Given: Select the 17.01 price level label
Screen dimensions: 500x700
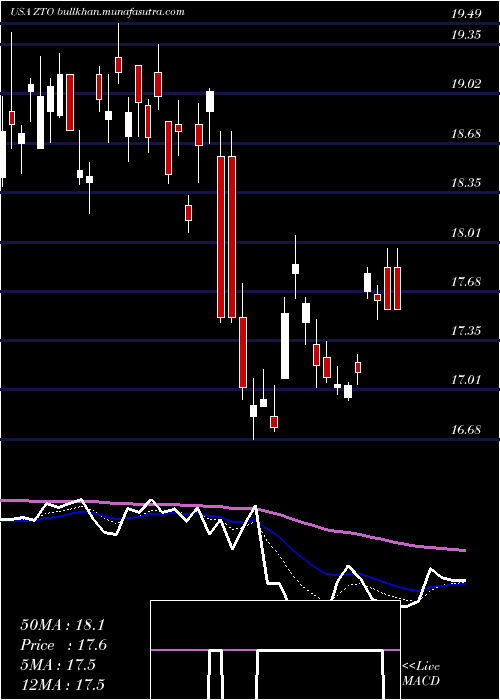Looking at the screenshot, I should (x=466, y=379).
